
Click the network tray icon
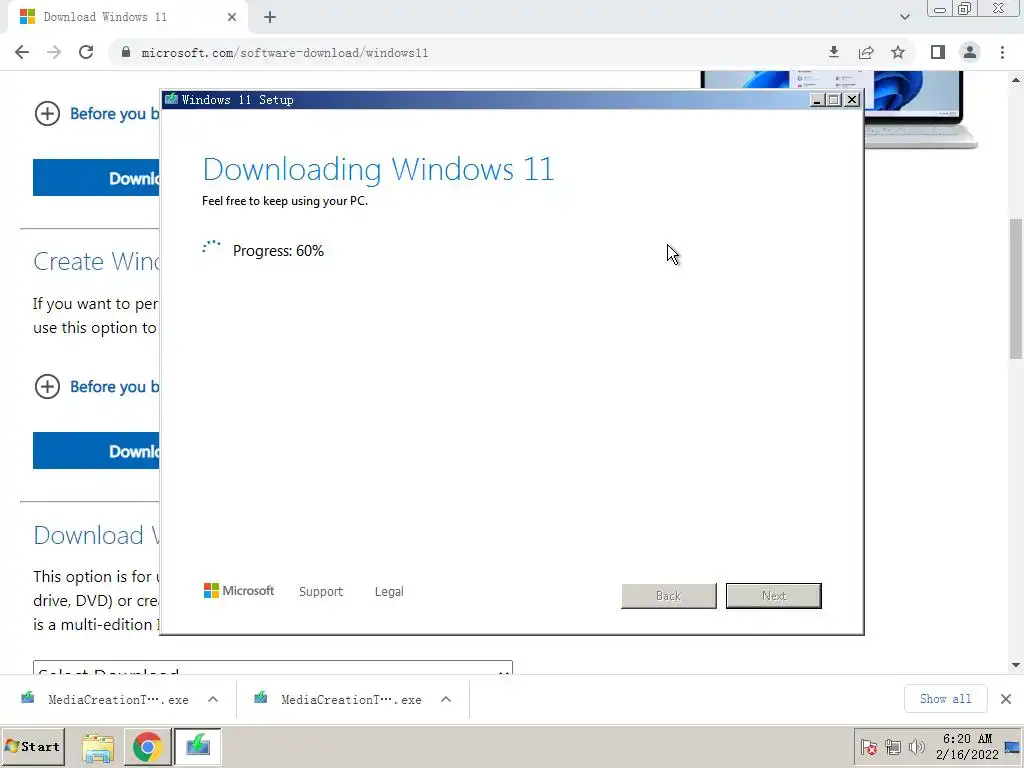tap(893, 746)
